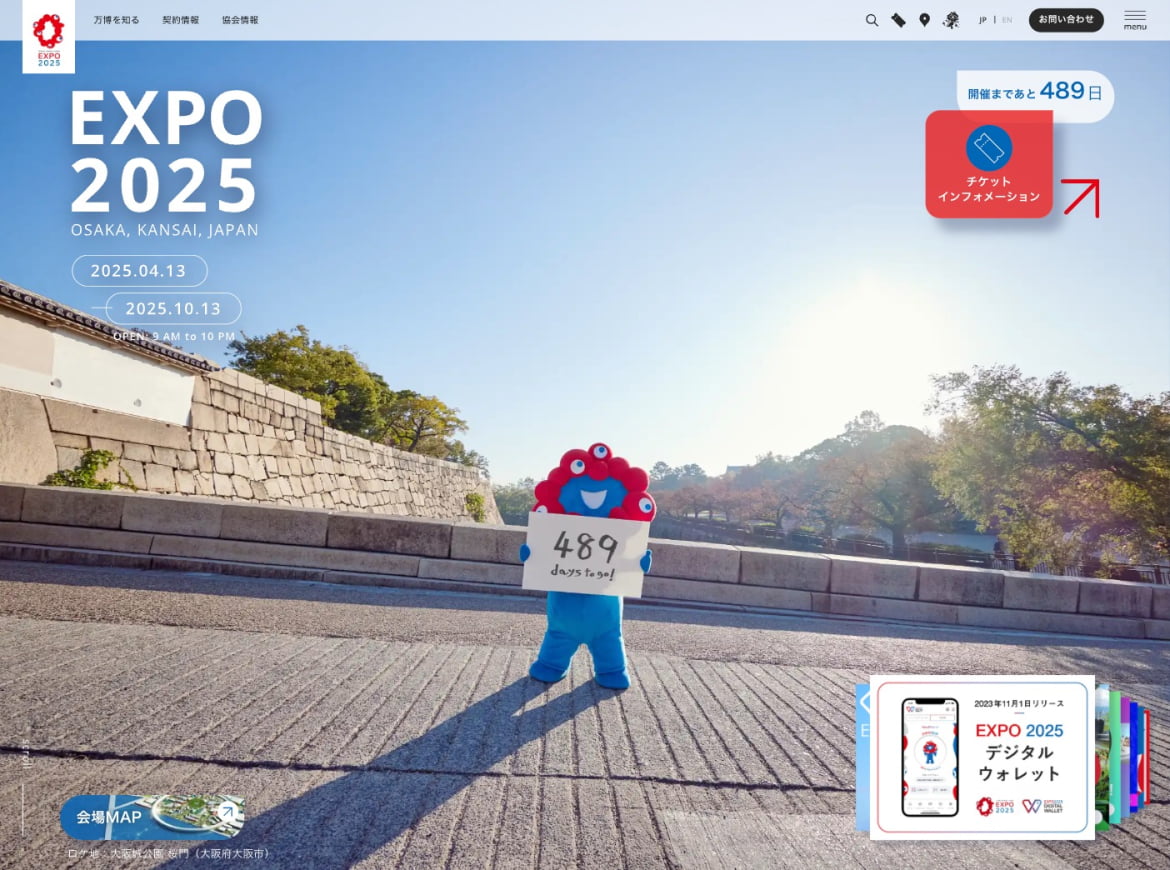This screenshot has width=1170, height=870.
Task: Click the OPEN: 9 AM to 10 PM text
Action: (x=174, y=337)
